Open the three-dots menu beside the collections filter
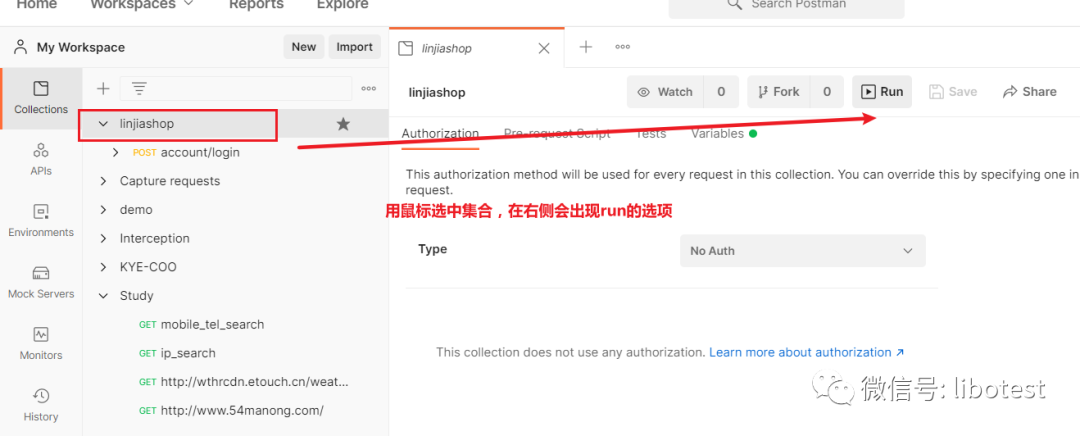The width and height of the screenshot is (1080, 436). pyautogui.click(x=368, y=88)
